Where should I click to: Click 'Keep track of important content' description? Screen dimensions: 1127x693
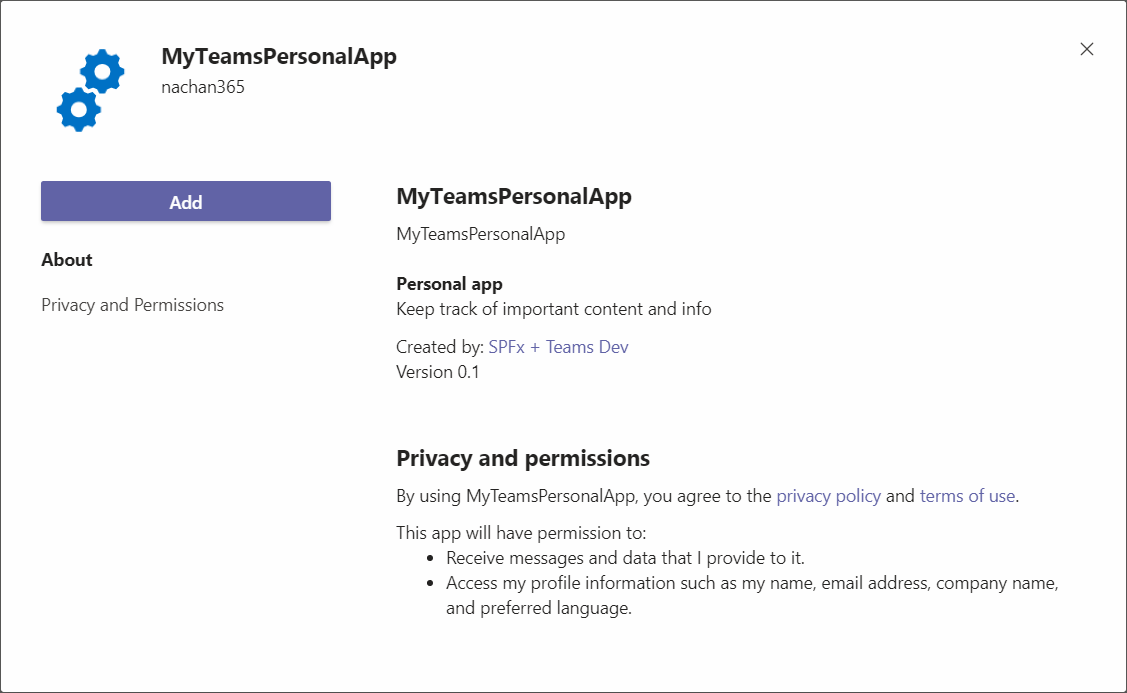(554, 309)
